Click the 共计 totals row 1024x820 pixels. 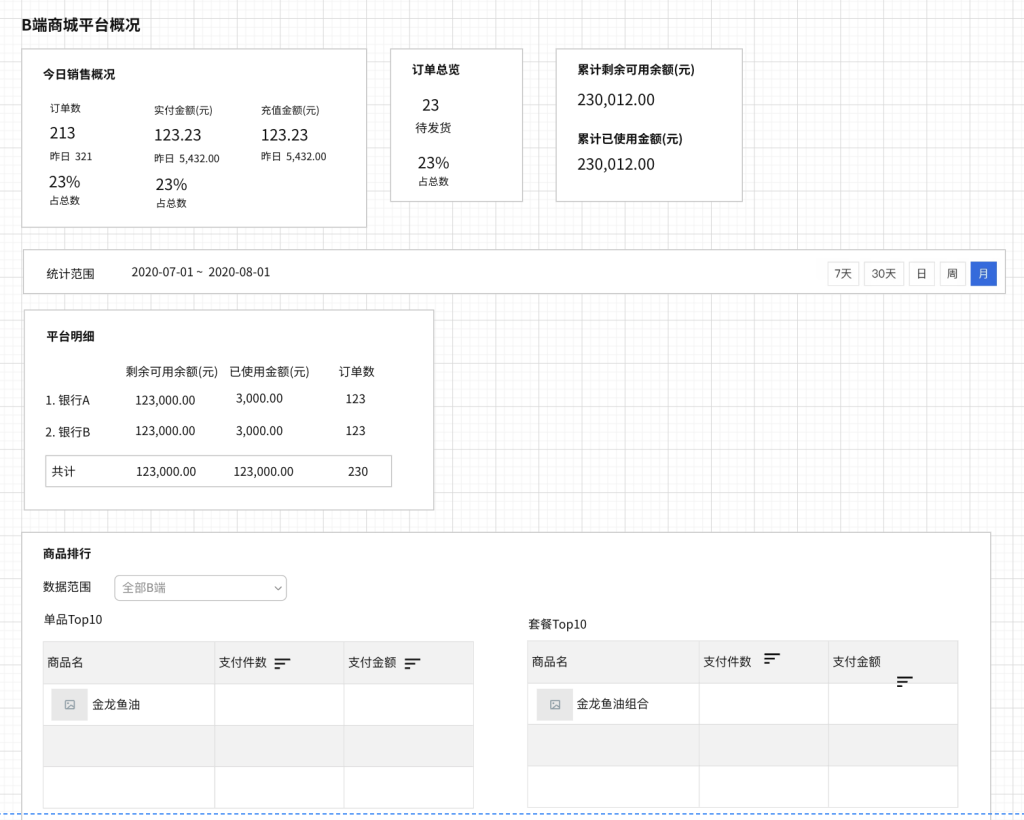[218, 471]
